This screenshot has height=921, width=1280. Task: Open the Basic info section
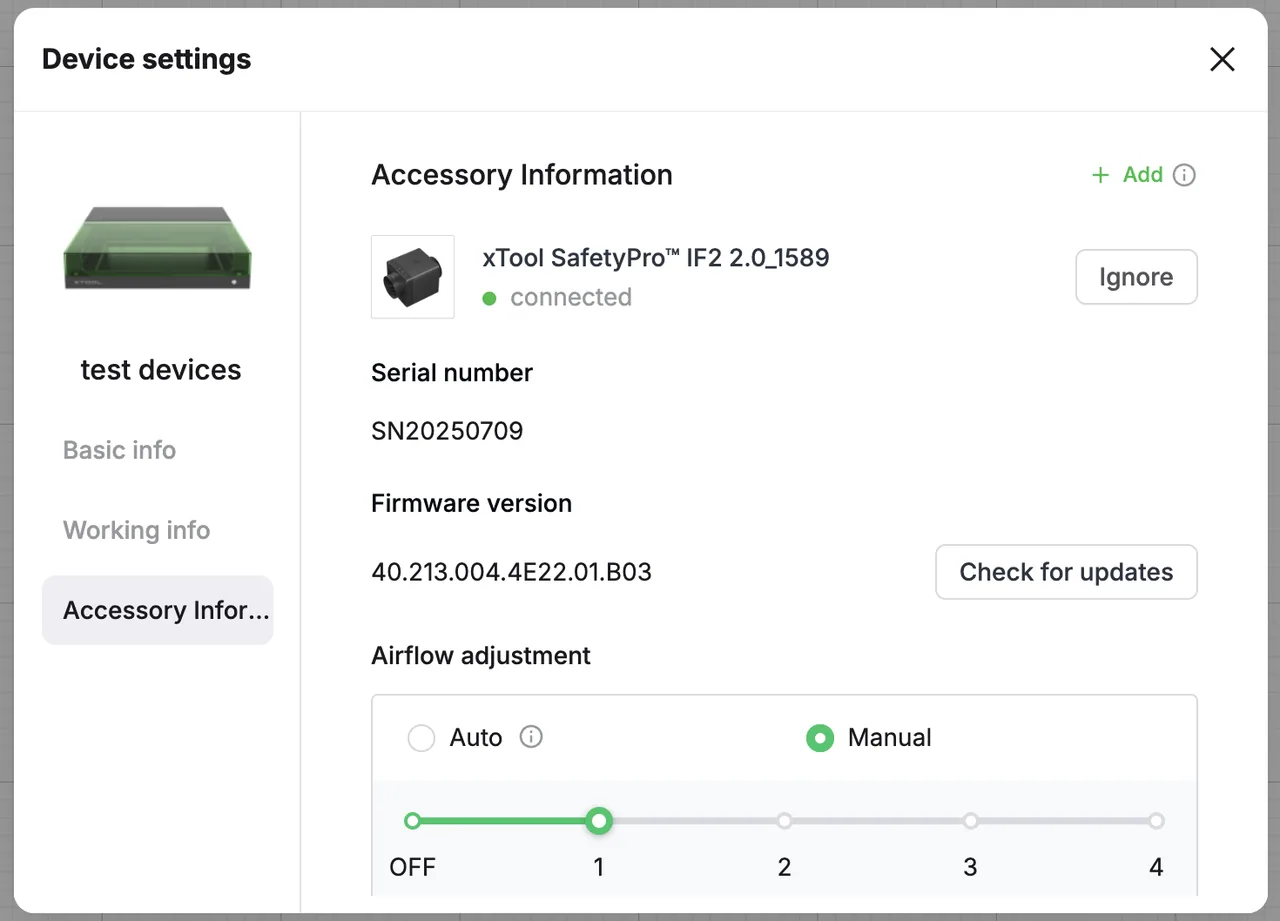click(x=120, y=450)
